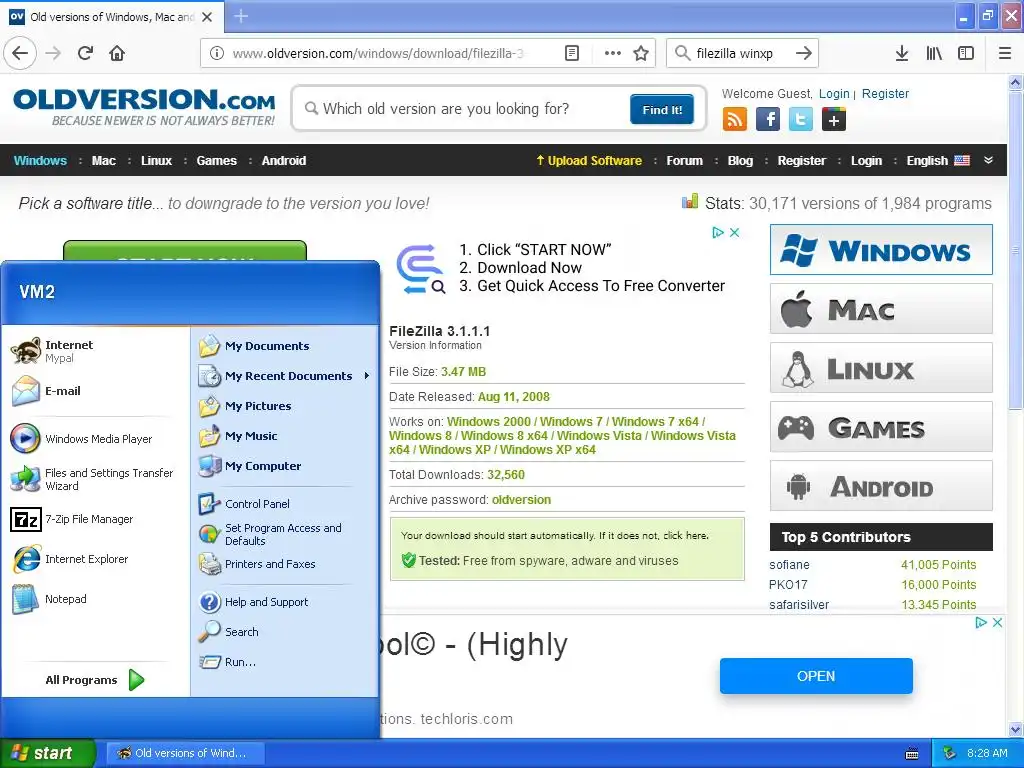The height and width of the screenshot is (768, 1024).
Task: Click the Android platform banner button
Action: click(881, 486)
